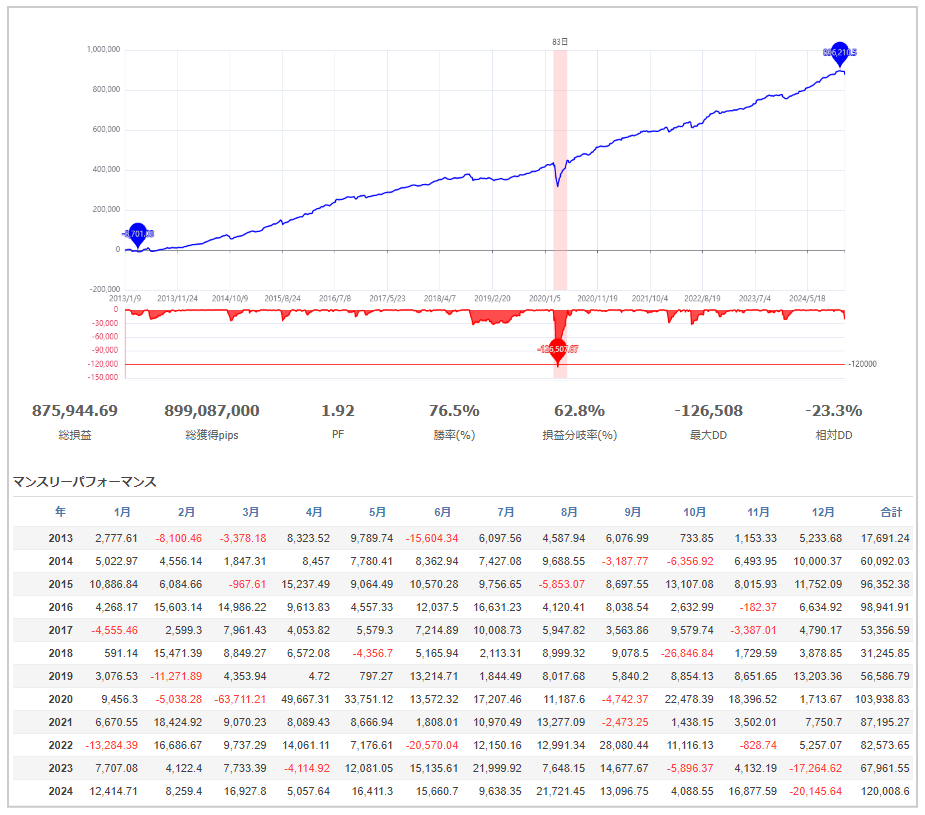Click the PF value 1.92
The width and height of the screenshot is (925, 815).
pyautogui.click(x=338, y=411)
